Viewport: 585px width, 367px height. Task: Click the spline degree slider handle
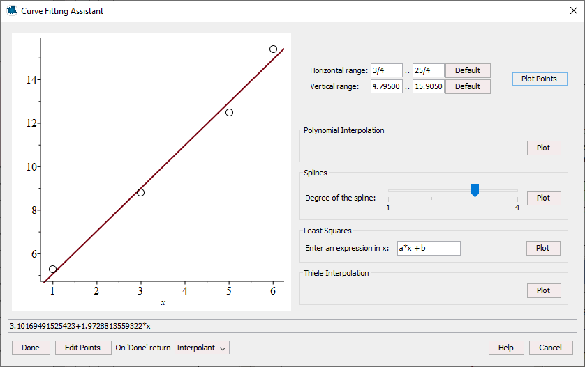pyautogui.click(x=475, y=190)
